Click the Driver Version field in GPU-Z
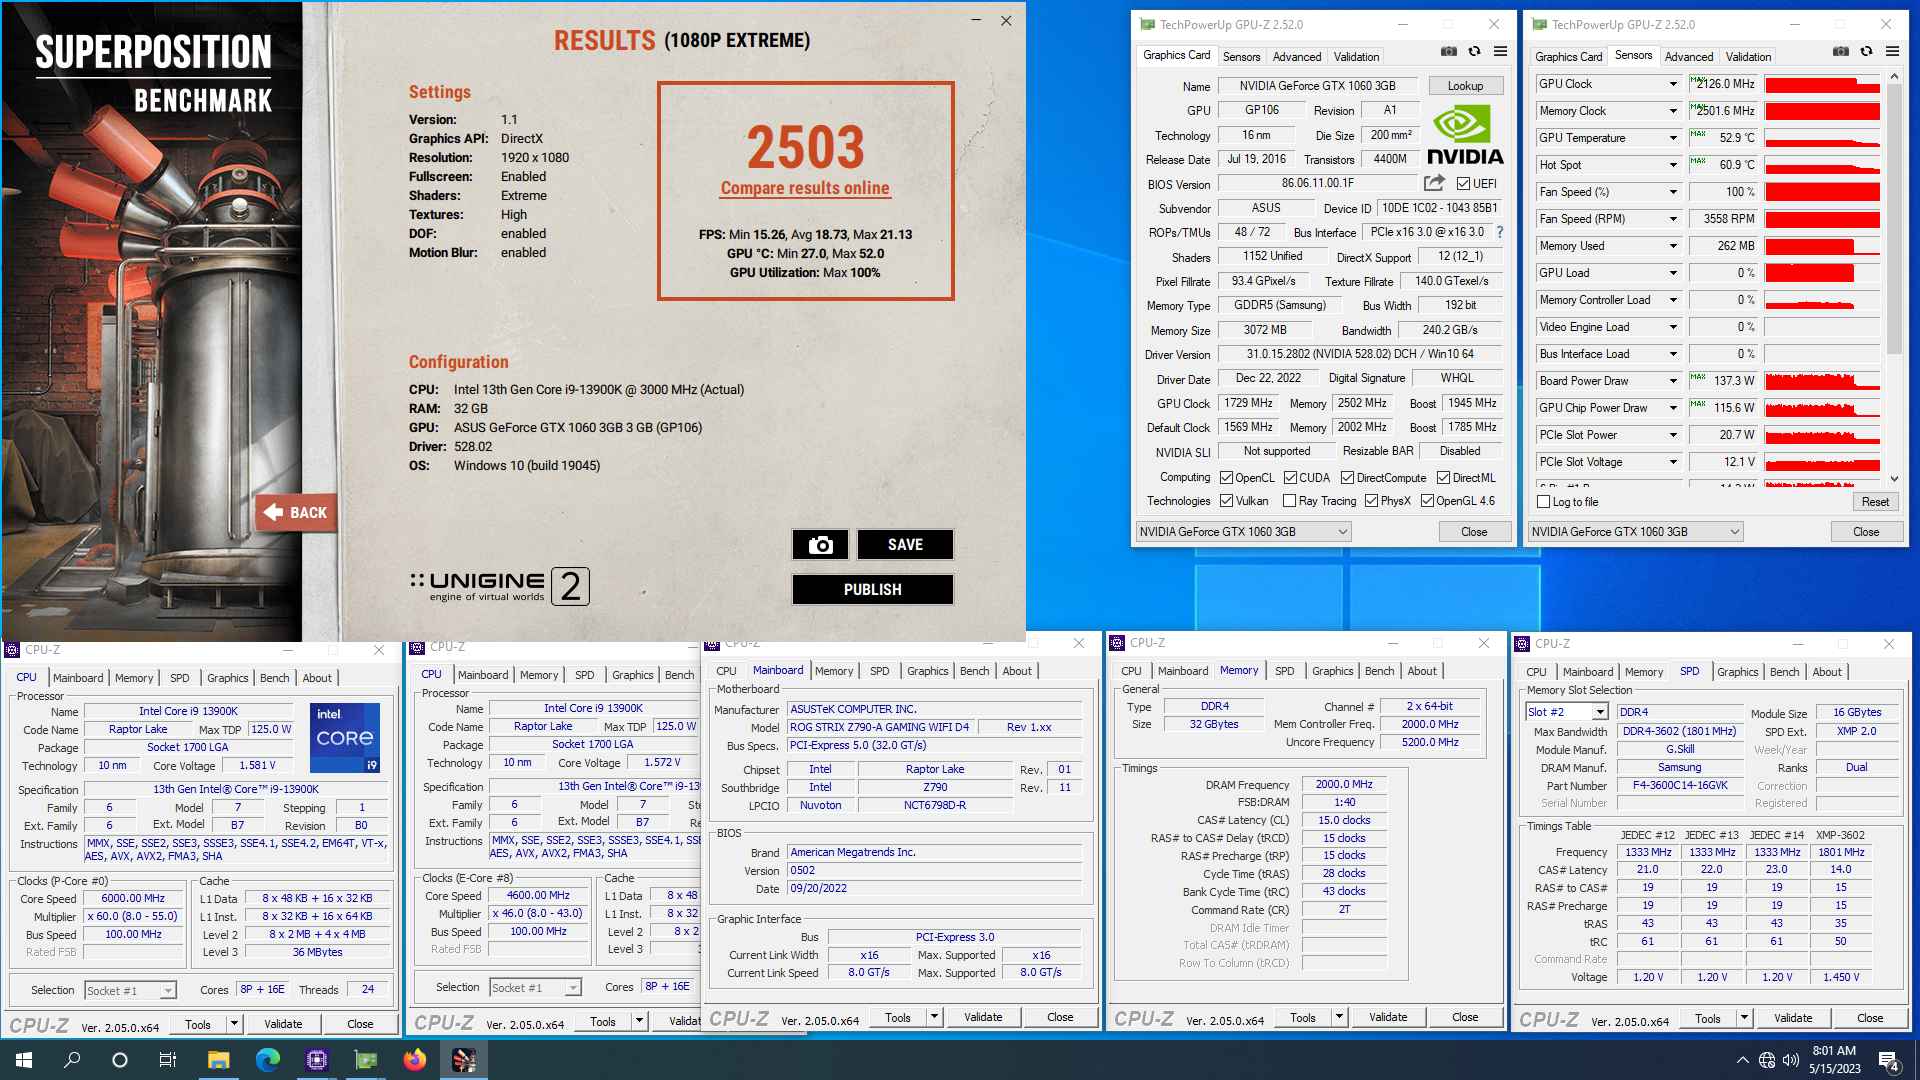1920x1080 pixels. [x=1359, y=354]
